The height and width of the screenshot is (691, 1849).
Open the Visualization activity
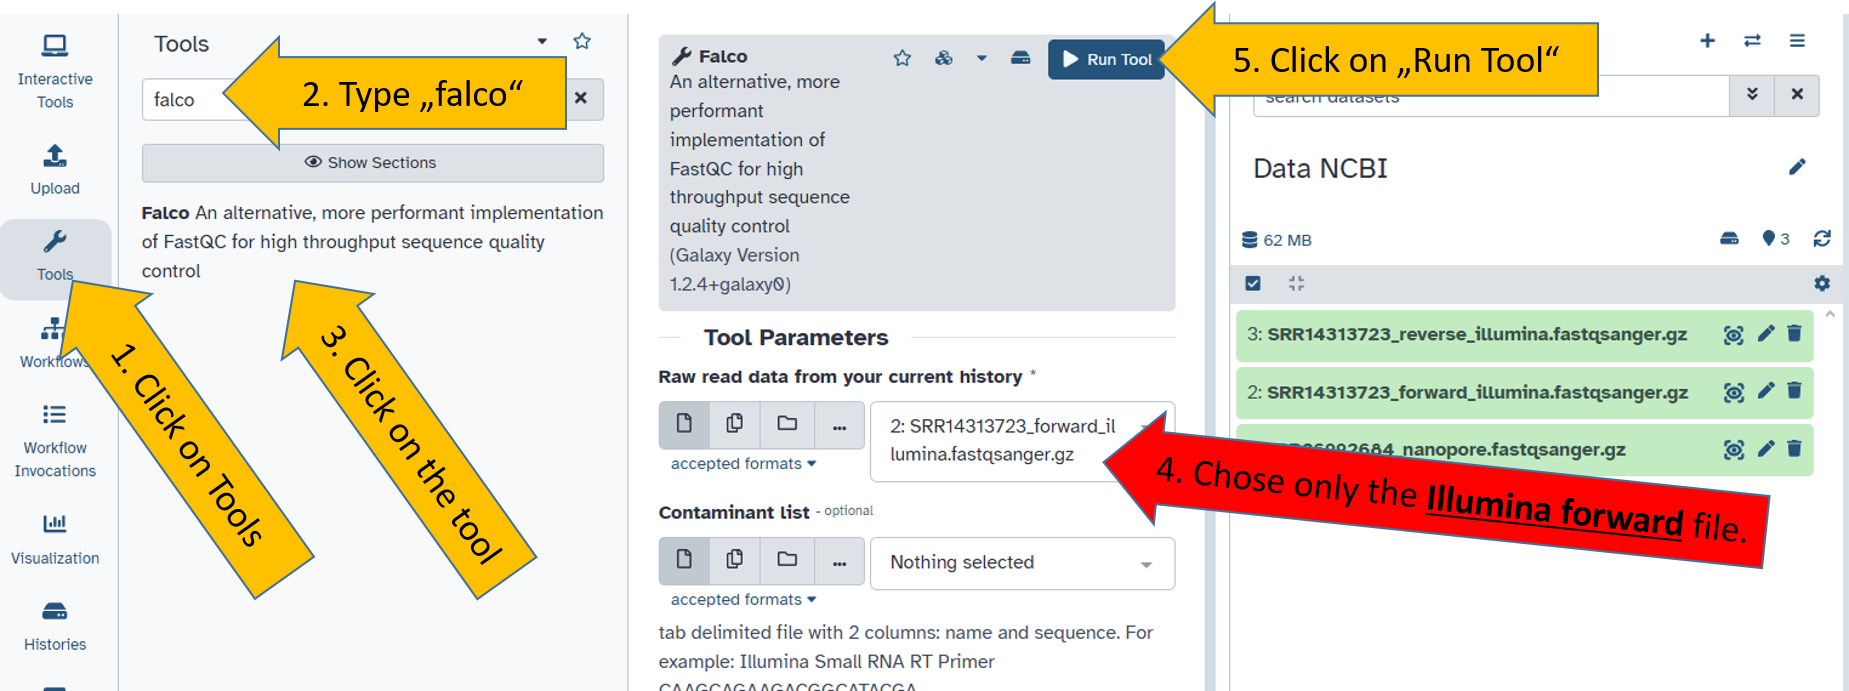(x=55, y=538)
